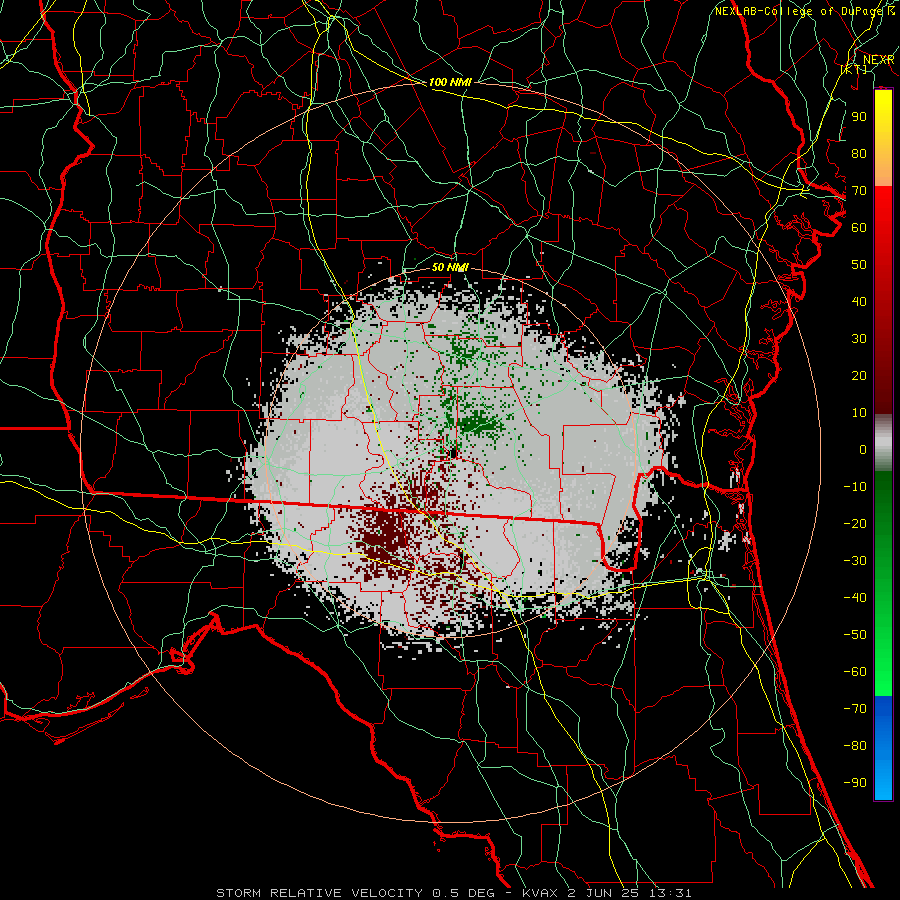This screenshot has height=900, width=900.
Task: Click the '30' value on velocity scale
Action: pos(859,339)
